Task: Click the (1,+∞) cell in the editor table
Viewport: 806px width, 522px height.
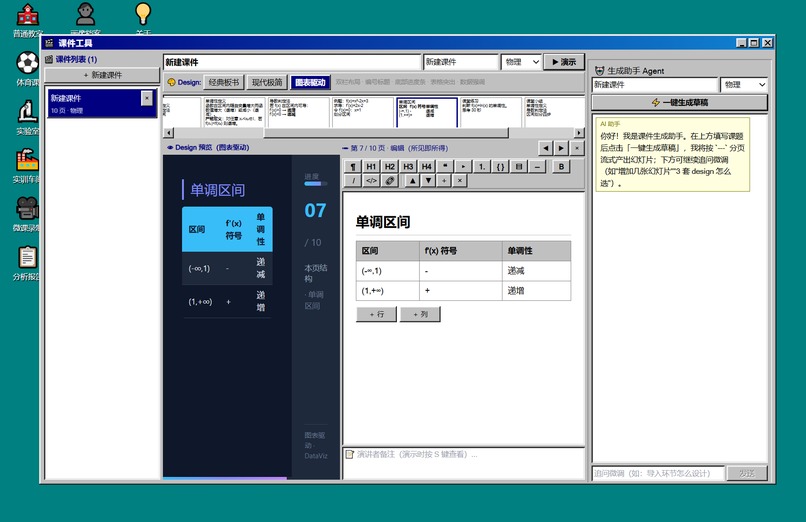Action: 388,291
